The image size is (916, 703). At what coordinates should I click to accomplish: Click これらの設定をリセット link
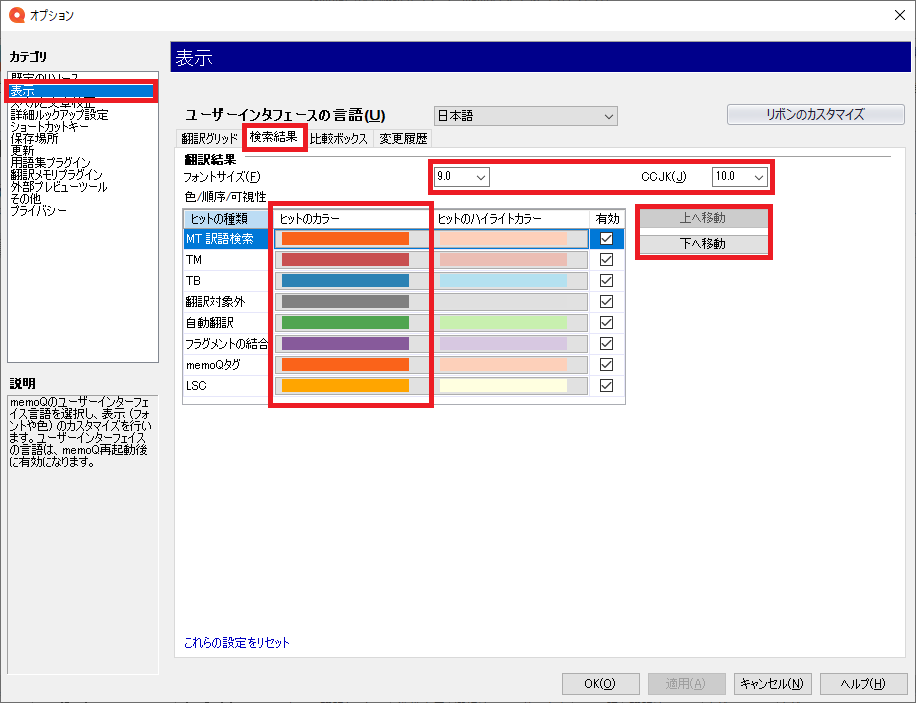coord(237,643)
